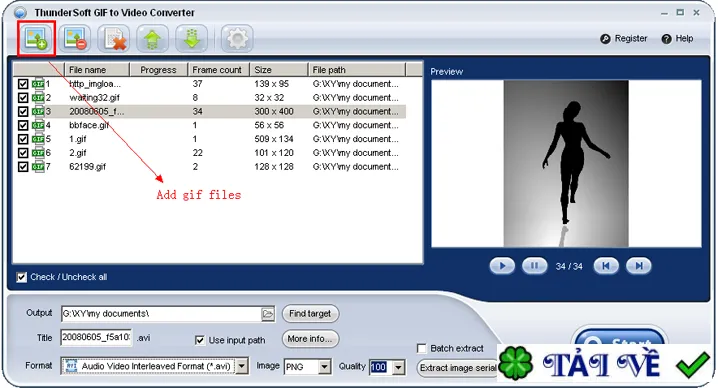
Task: Move file up with green arrow icon
Action: pyautogui.click(x=153, y=38)
